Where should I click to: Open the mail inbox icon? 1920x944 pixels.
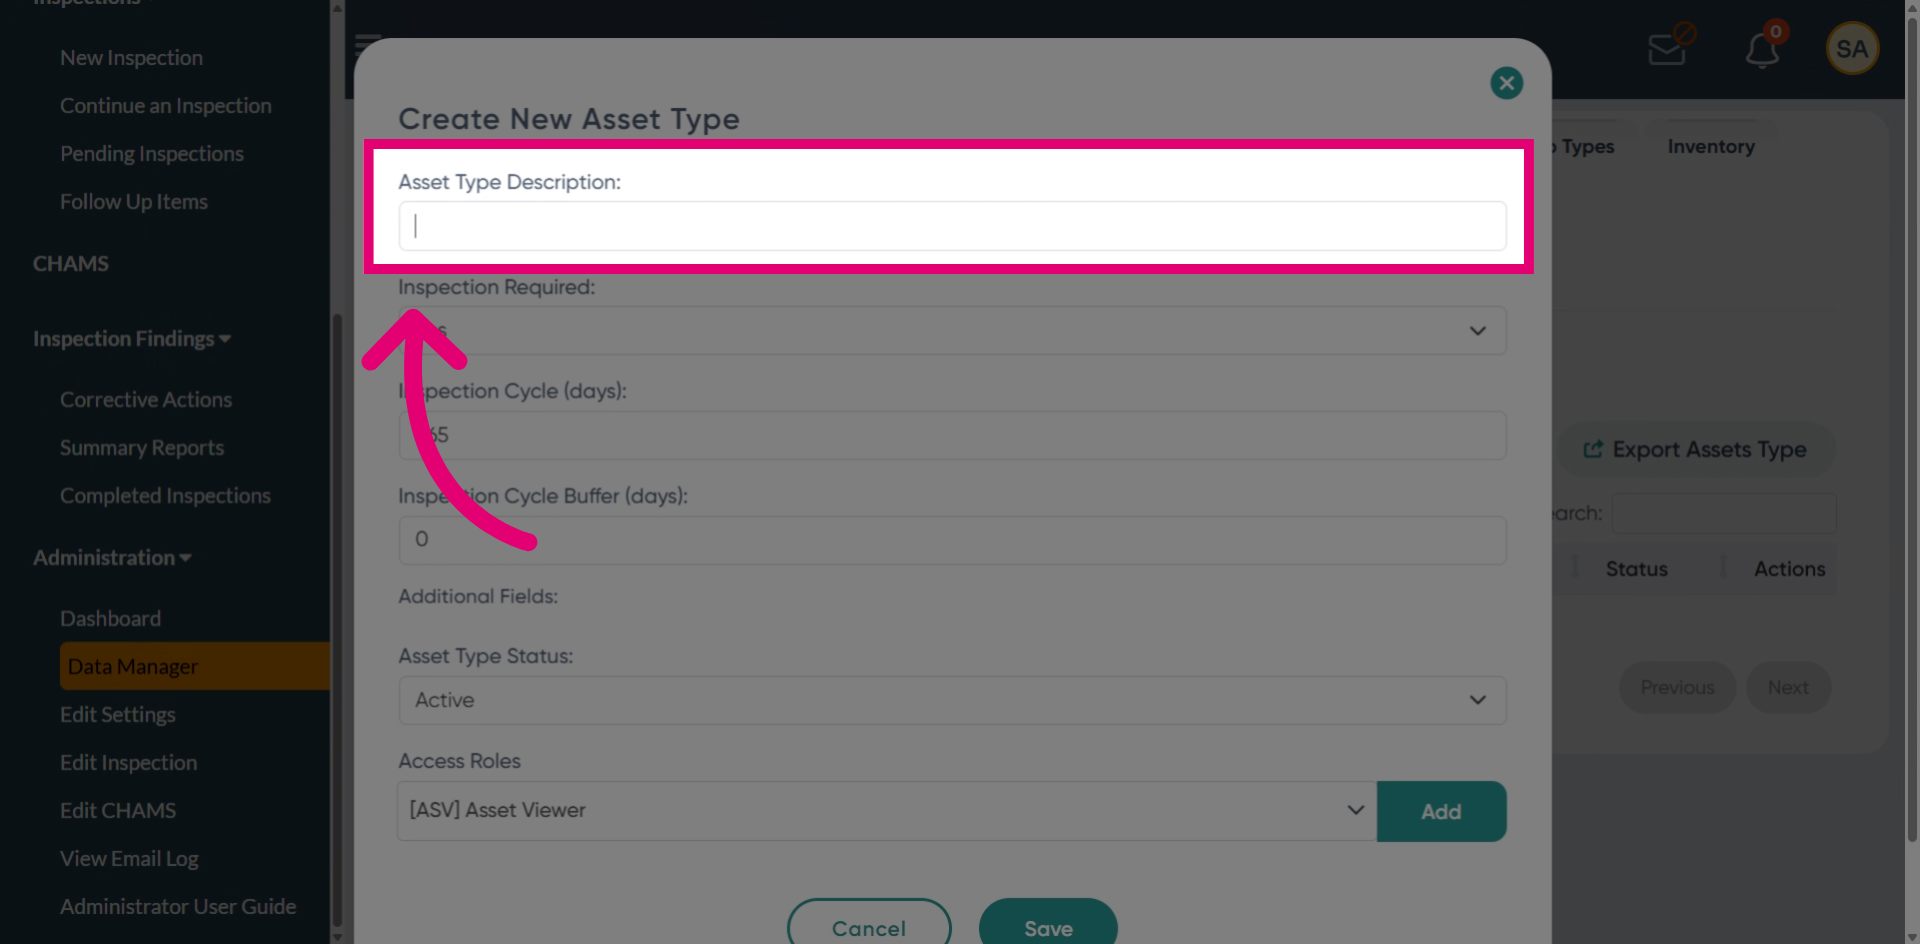(1668, 48)
